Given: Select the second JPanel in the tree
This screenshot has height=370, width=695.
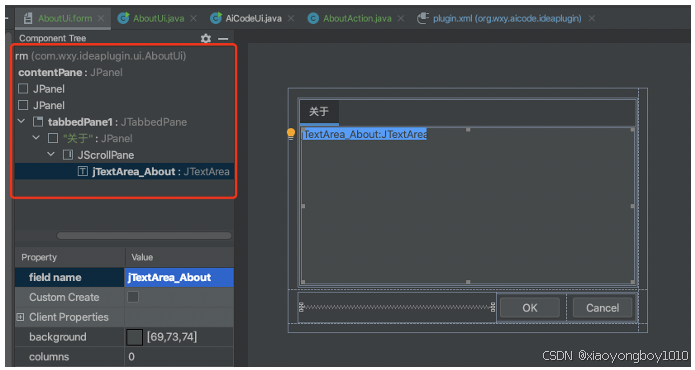Looking at the screenshot, I should [x=41, y=105].
